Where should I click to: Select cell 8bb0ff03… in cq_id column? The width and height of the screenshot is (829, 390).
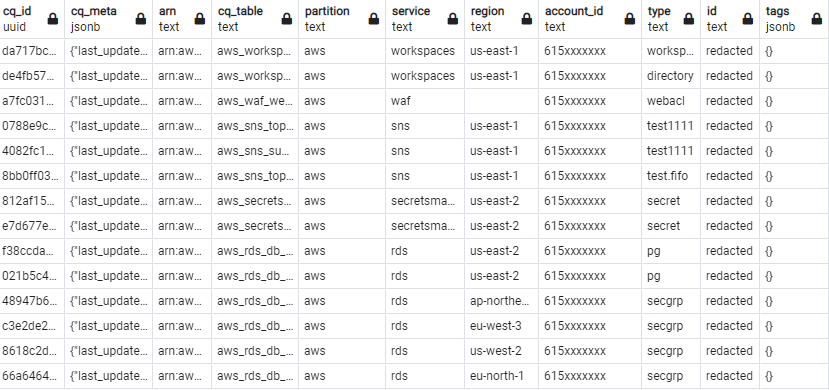click(x=32, y=176)
